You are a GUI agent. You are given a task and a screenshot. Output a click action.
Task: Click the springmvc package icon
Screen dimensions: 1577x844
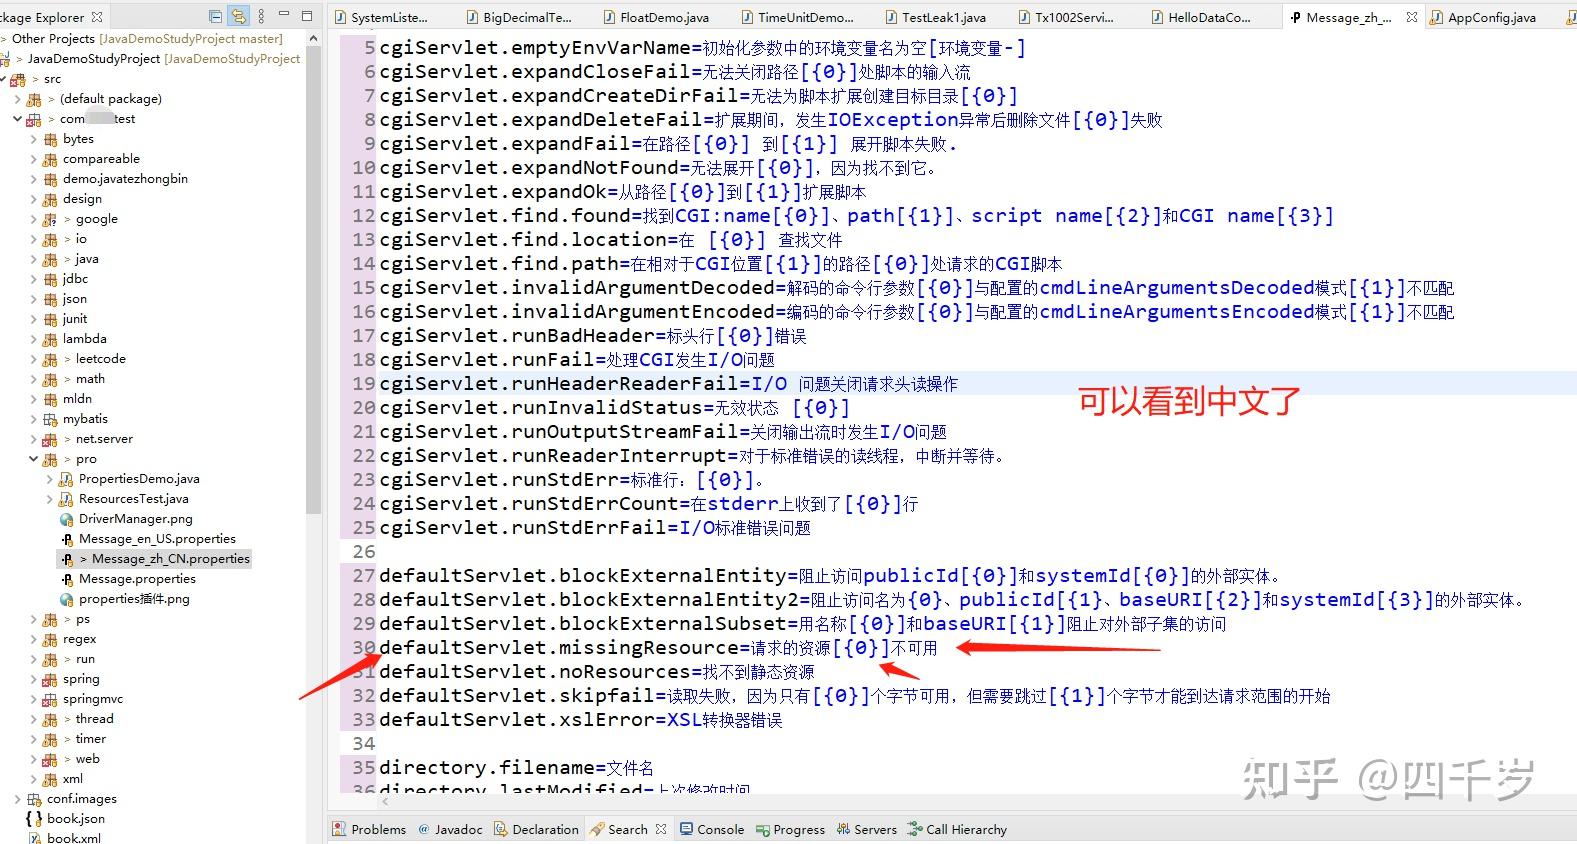coord(50,699)
